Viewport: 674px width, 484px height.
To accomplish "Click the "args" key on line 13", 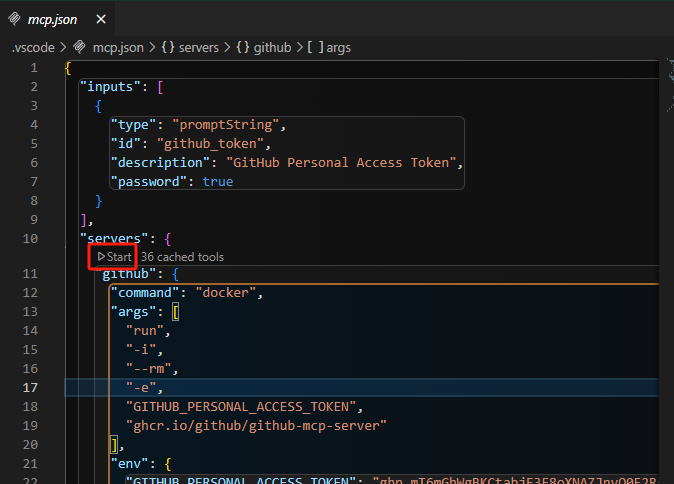I will 133,312.
